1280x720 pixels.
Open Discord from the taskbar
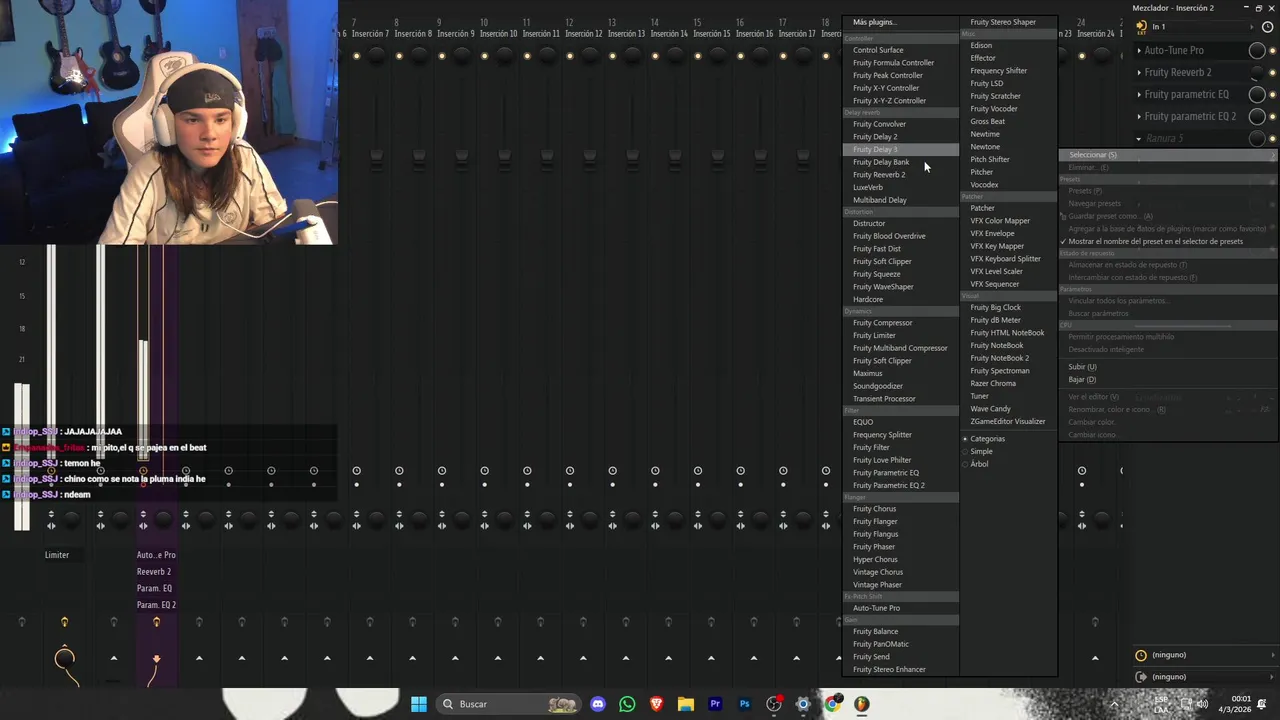tap(598, 704)
